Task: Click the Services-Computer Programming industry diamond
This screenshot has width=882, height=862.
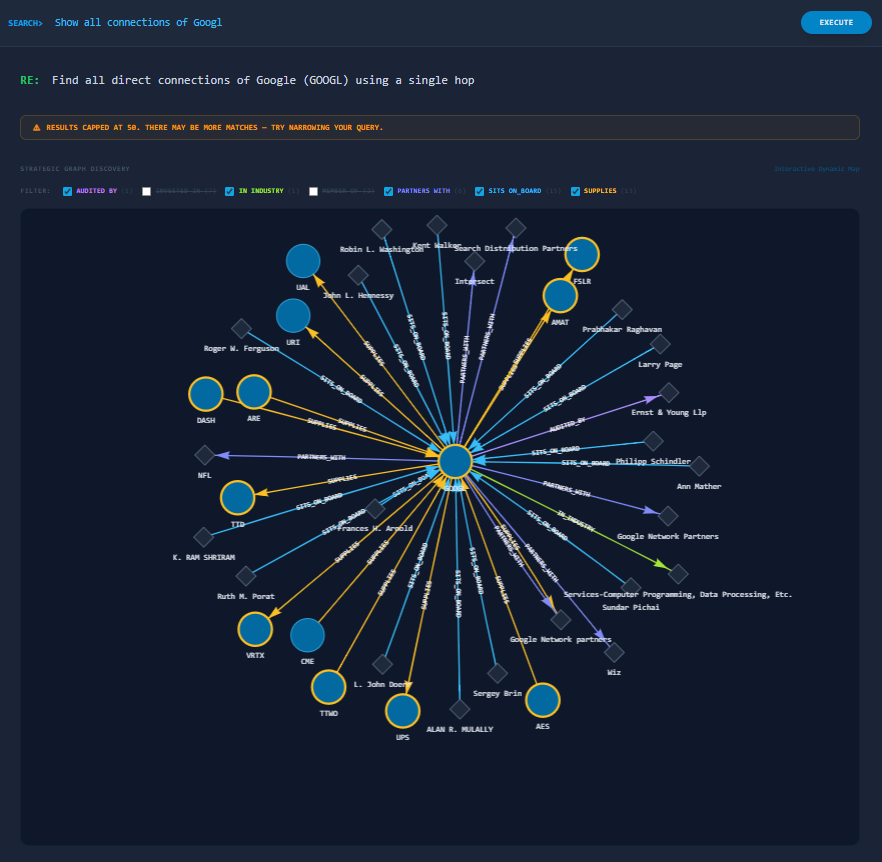Action: point(678,574)
